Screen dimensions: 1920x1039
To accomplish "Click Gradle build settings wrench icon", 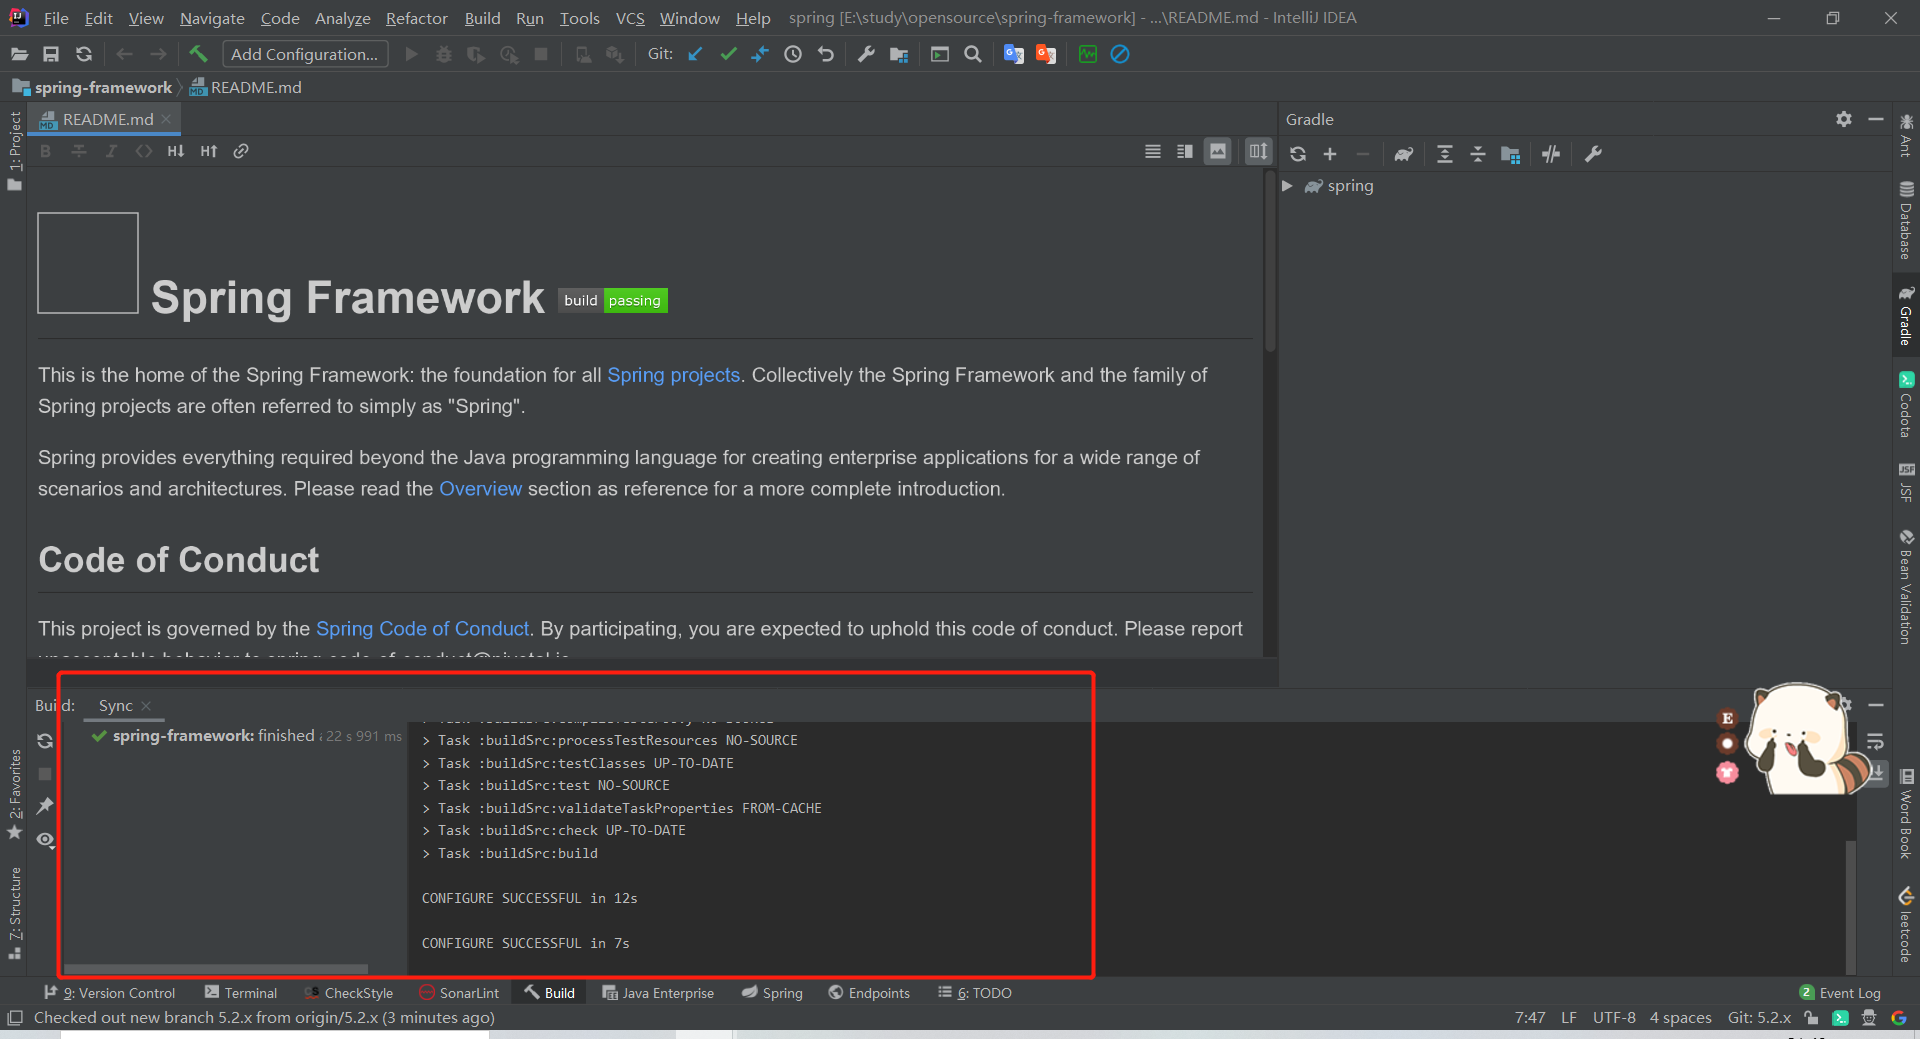I will tap(1594, 154).
